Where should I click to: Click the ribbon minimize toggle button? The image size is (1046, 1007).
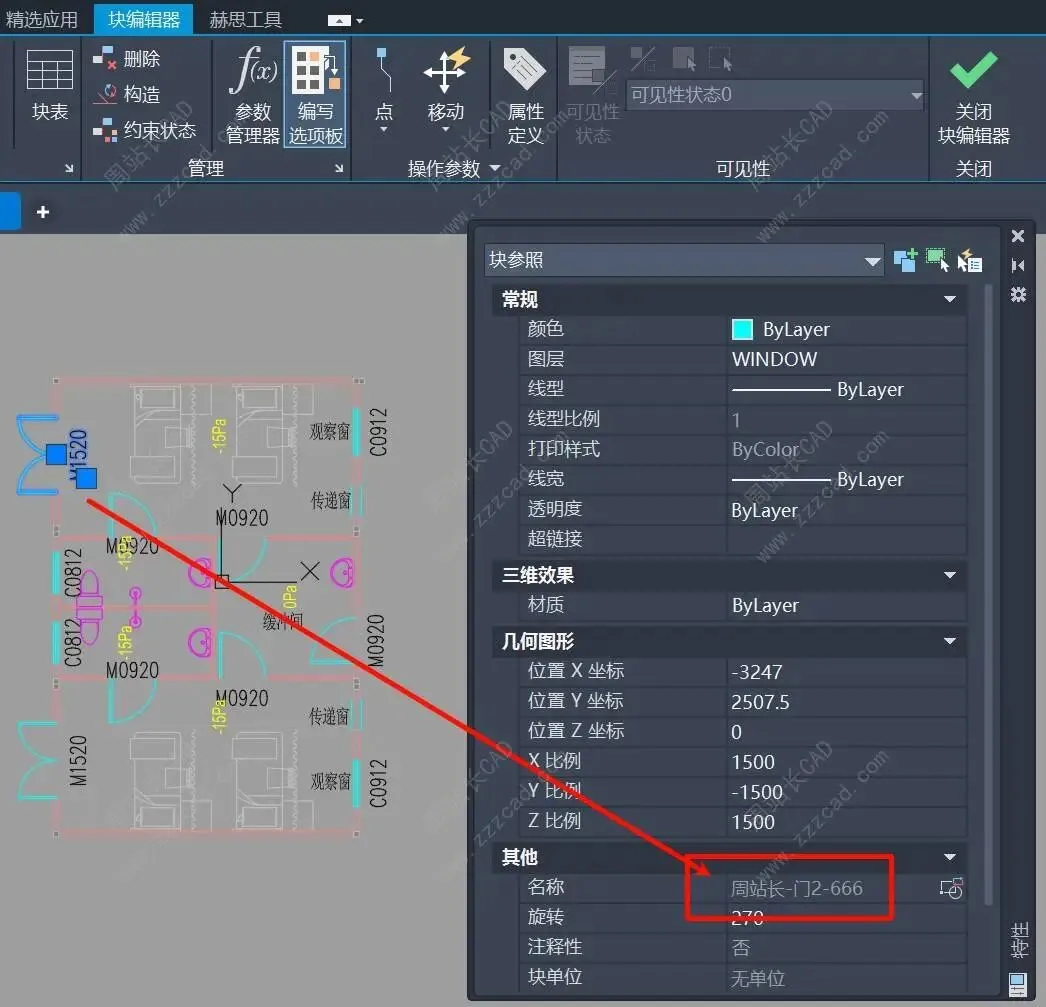tap(340, 21)
